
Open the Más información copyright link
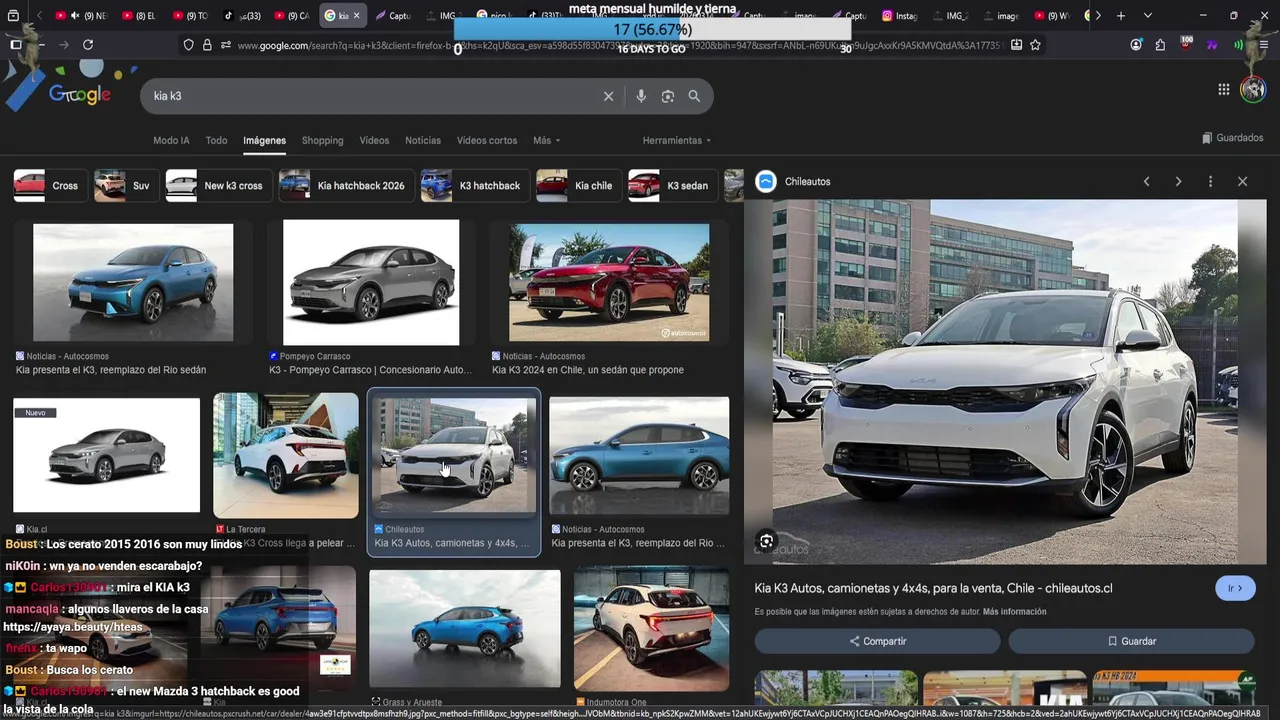(x=1014, y=612)
